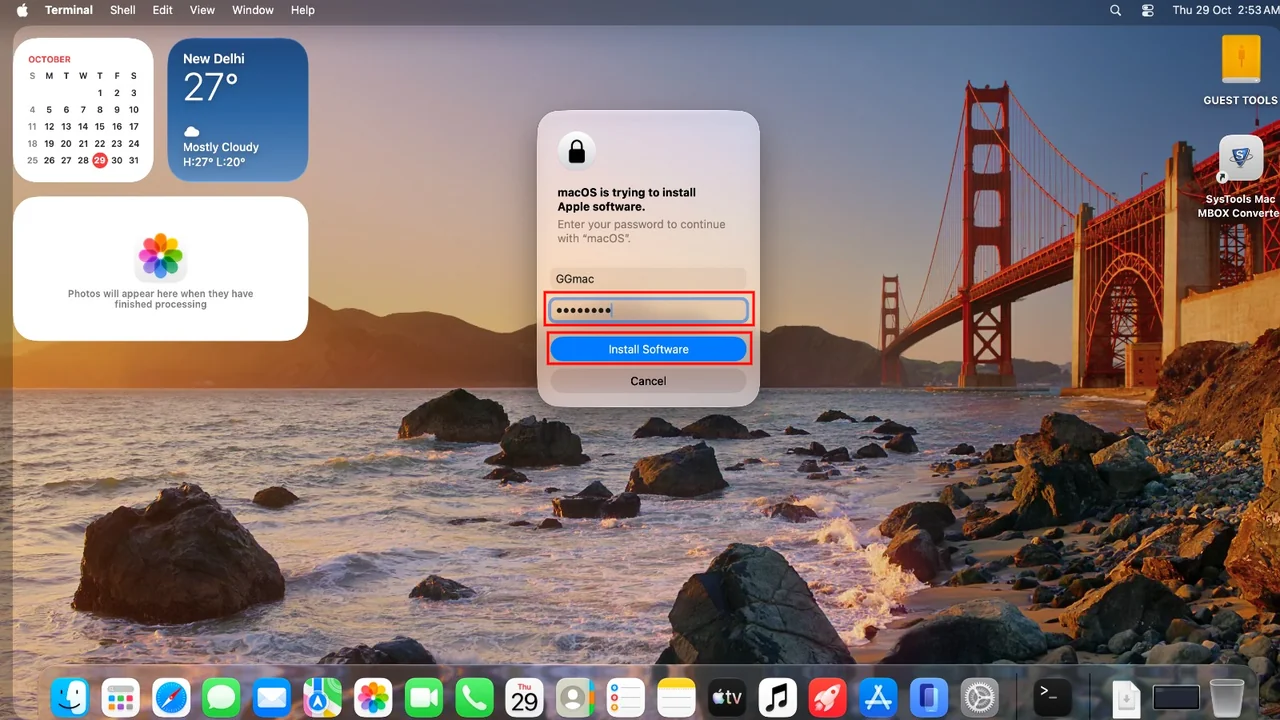Click the Photos widget on desktop

160,268
